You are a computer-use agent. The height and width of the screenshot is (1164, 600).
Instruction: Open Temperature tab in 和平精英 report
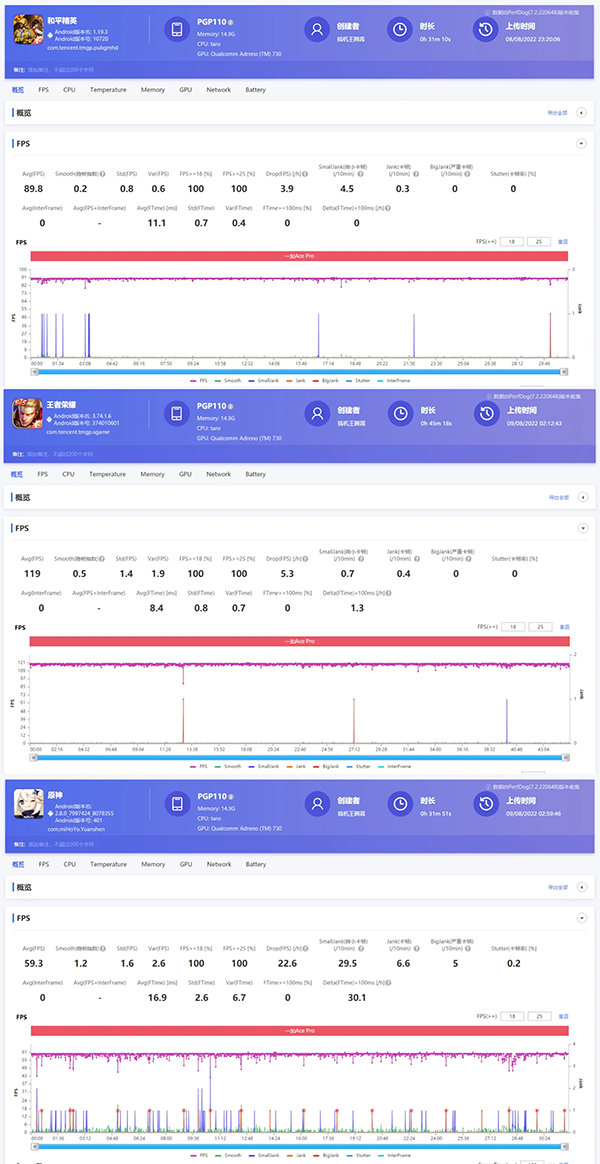coord(108,90)
